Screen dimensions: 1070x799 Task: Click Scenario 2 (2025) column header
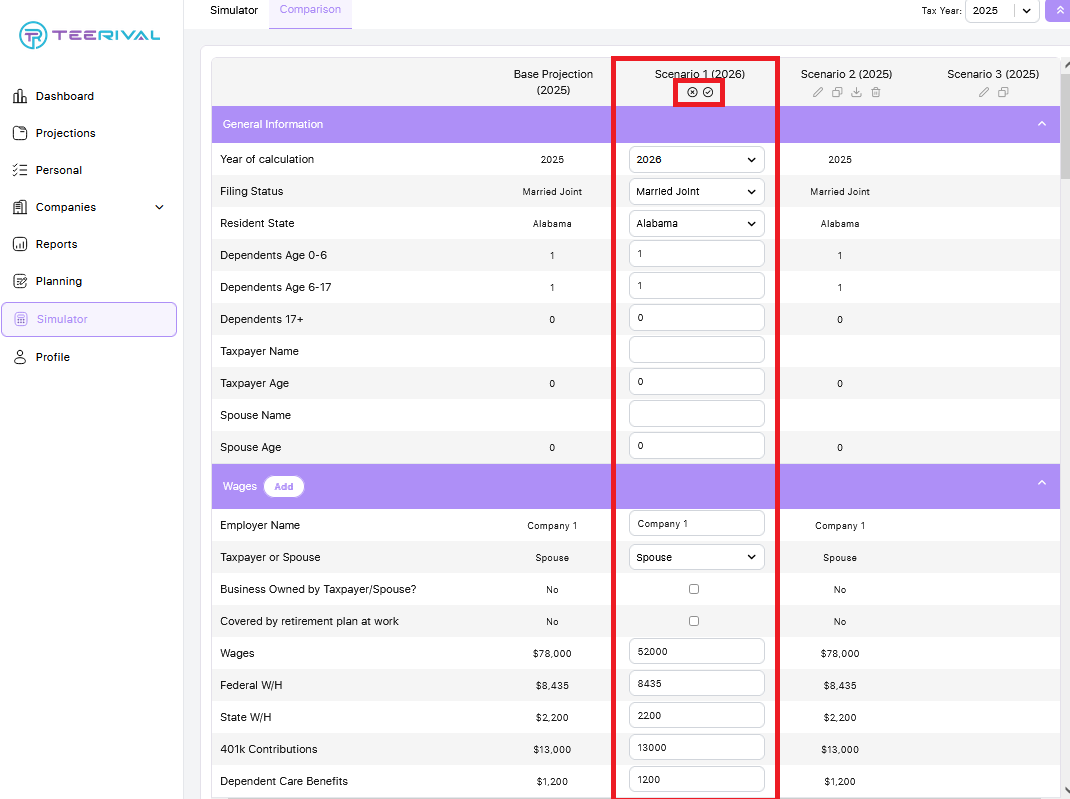[x=846, y=74]
